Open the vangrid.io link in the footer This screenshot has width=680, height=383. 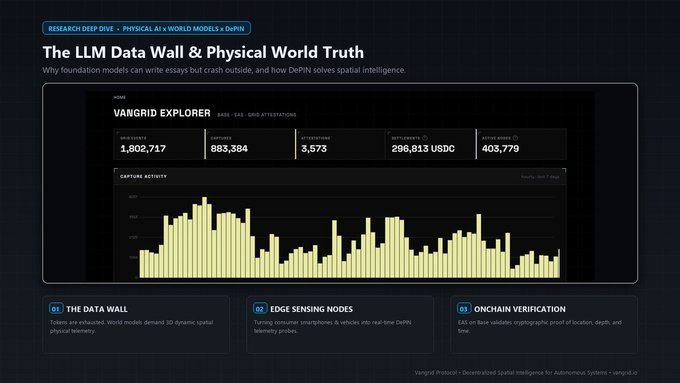[625, 373]
